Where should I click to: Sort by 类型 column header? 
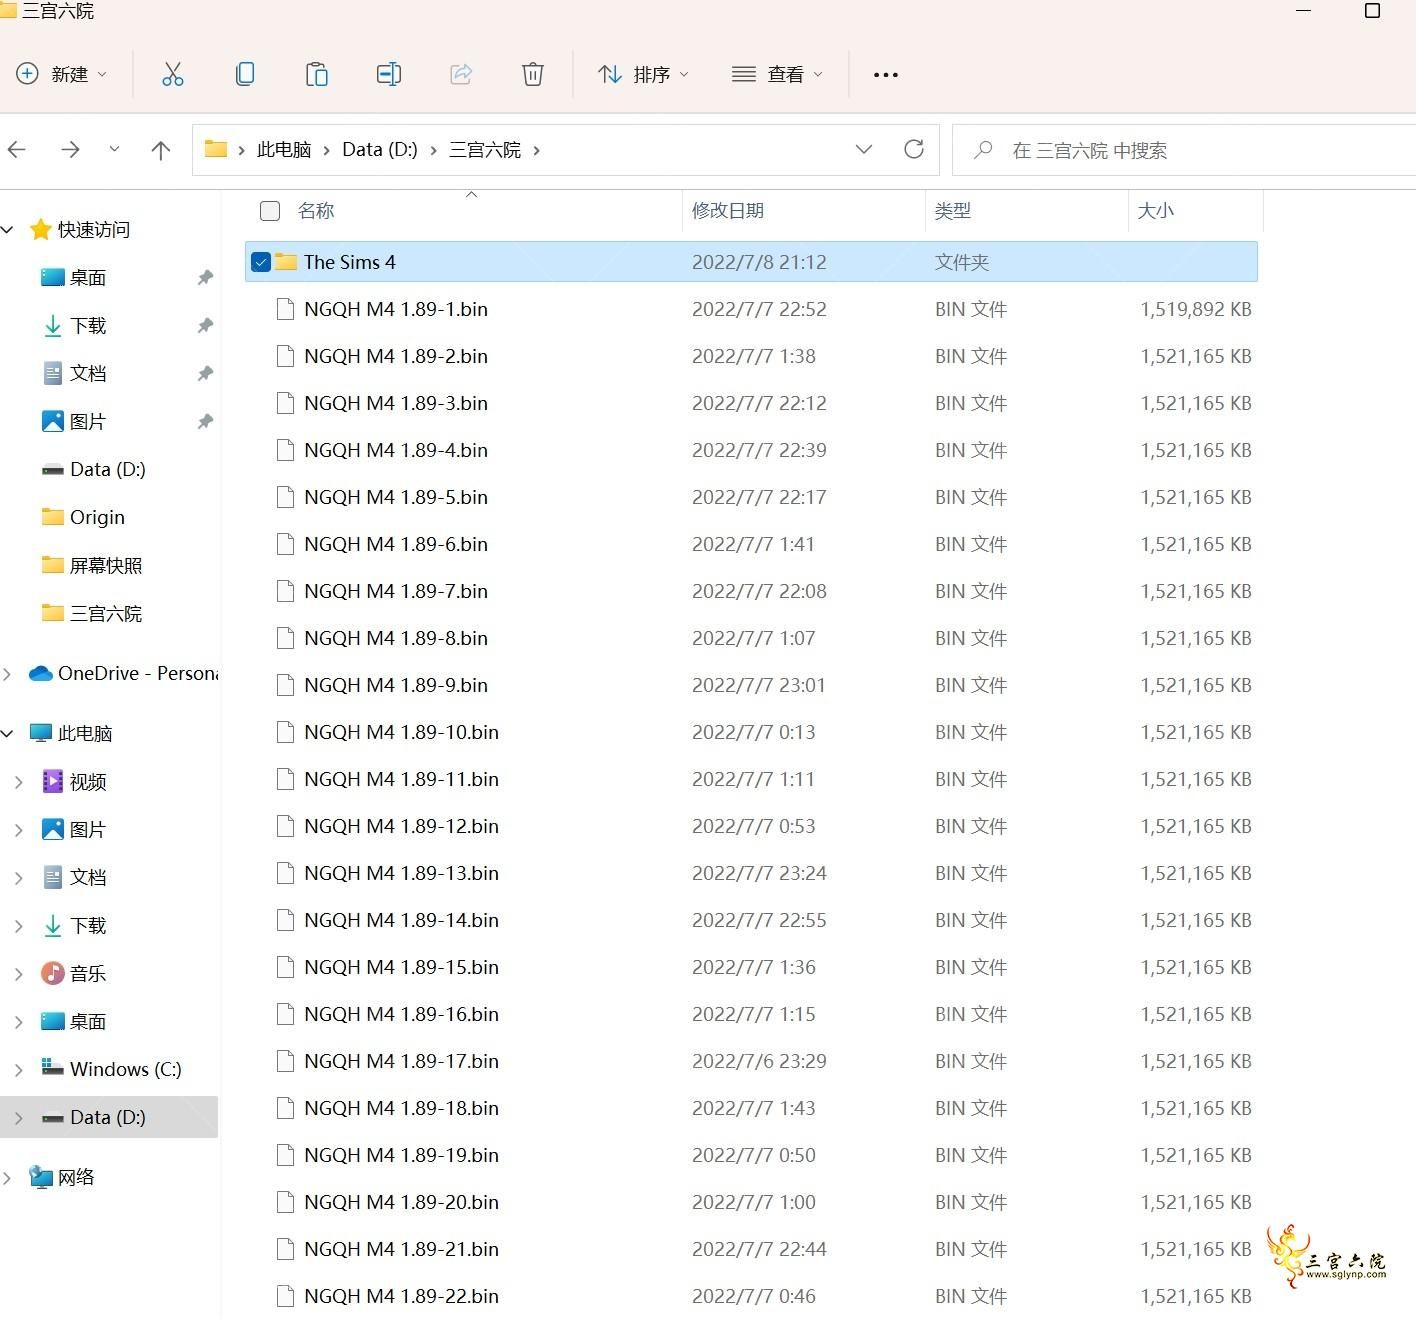(953, 211)
